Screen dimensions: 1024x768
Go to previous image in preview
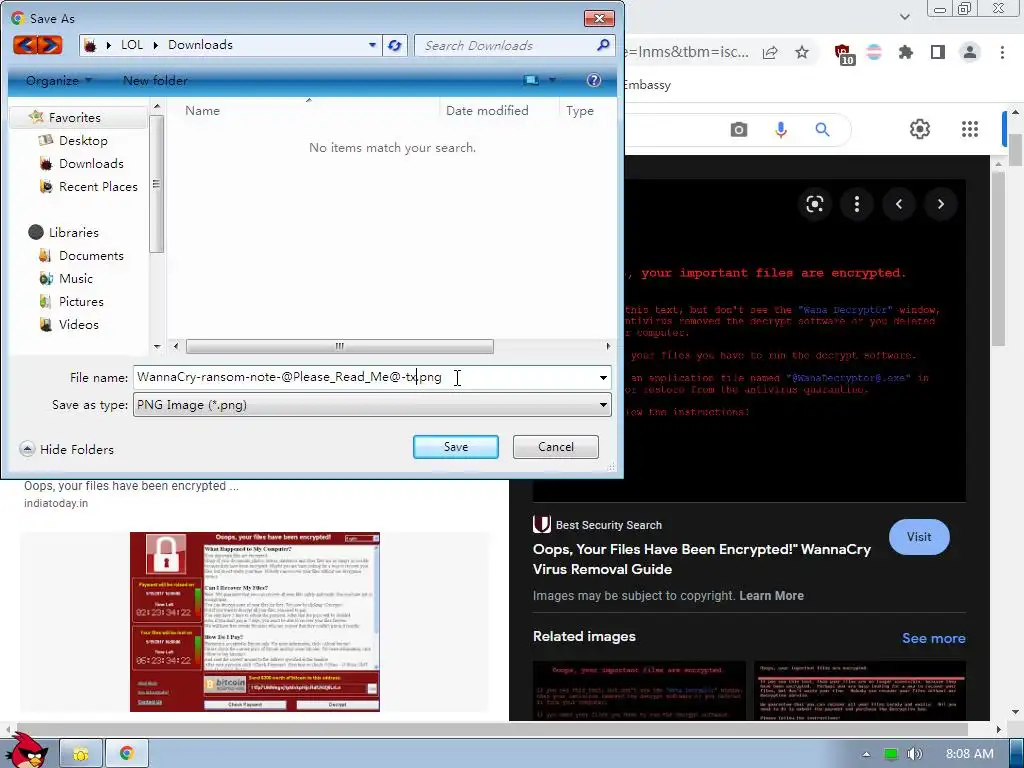click(x=899, y=204)
